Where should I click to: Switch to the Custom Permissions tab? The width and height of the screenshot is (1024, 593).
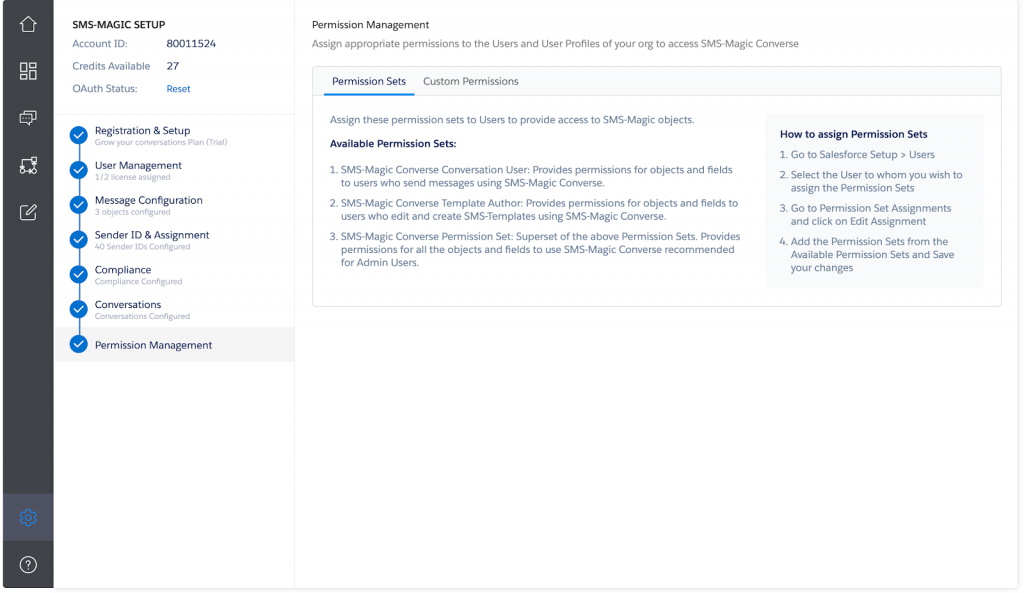coord(471,81)
